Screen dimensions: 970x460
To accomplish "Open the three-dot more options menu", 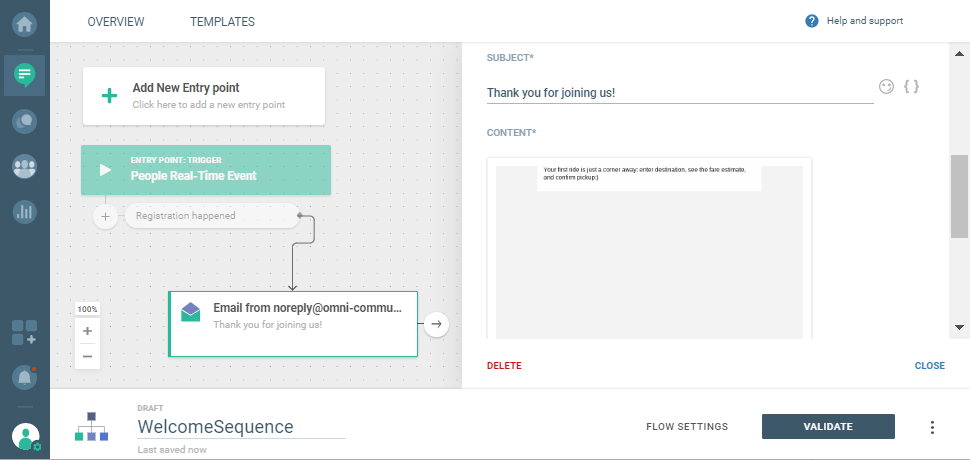I will [932, 427].
